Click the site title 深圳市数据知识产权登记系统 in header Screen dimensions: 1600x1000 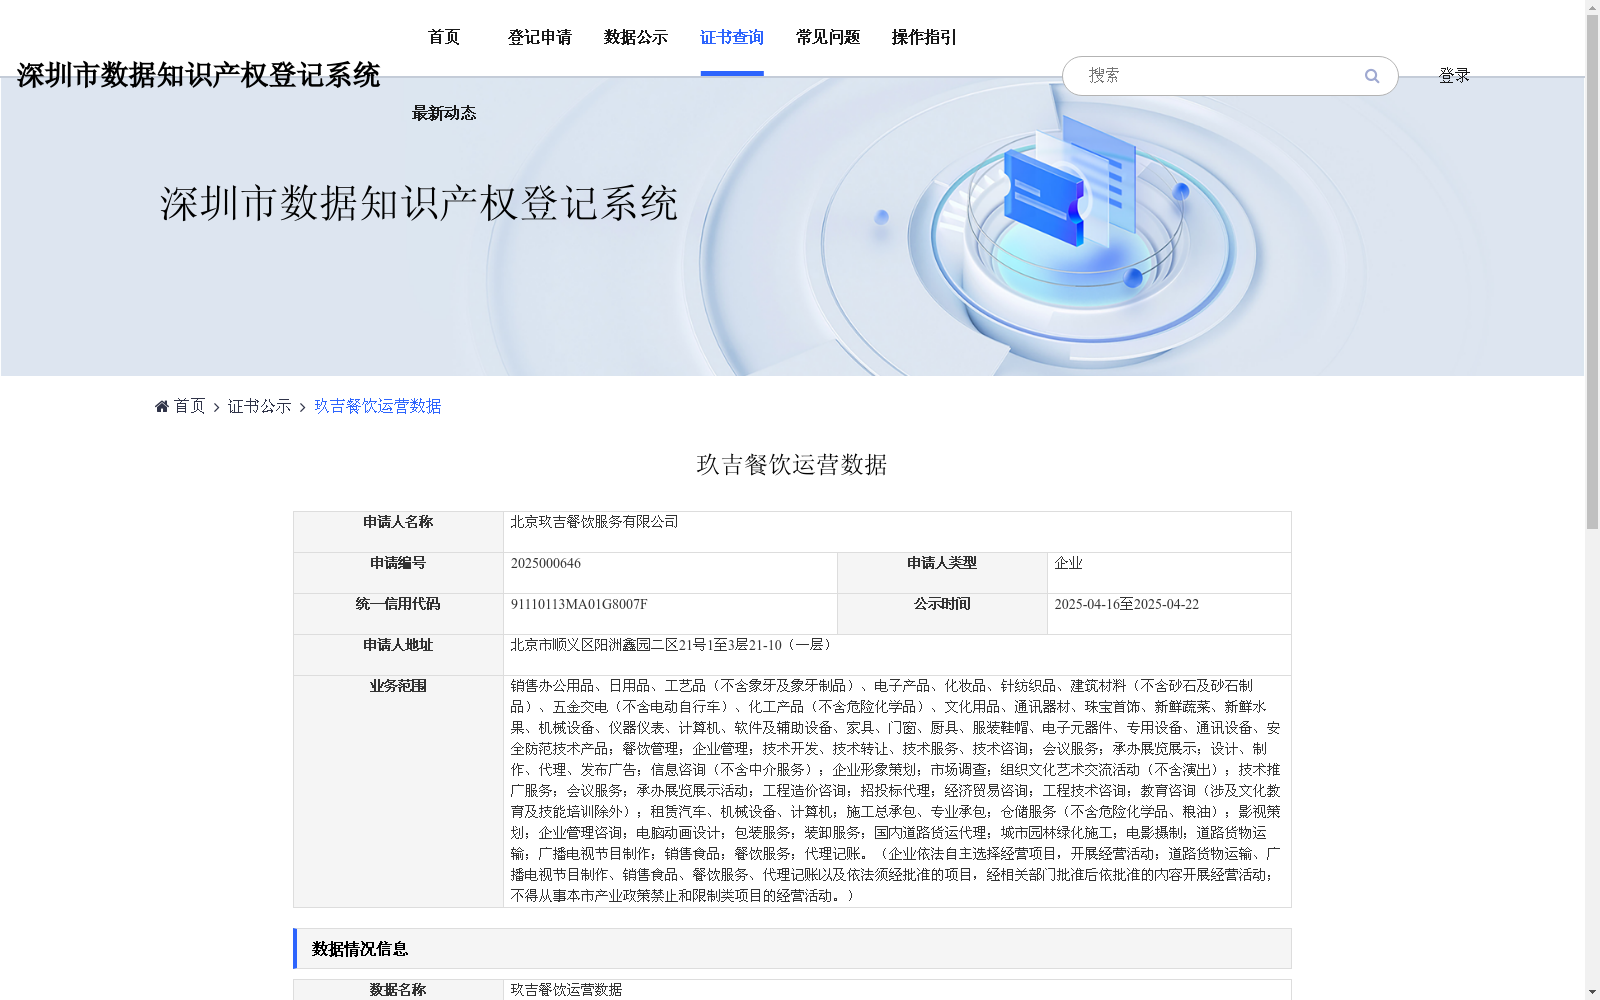click(198, 75)
